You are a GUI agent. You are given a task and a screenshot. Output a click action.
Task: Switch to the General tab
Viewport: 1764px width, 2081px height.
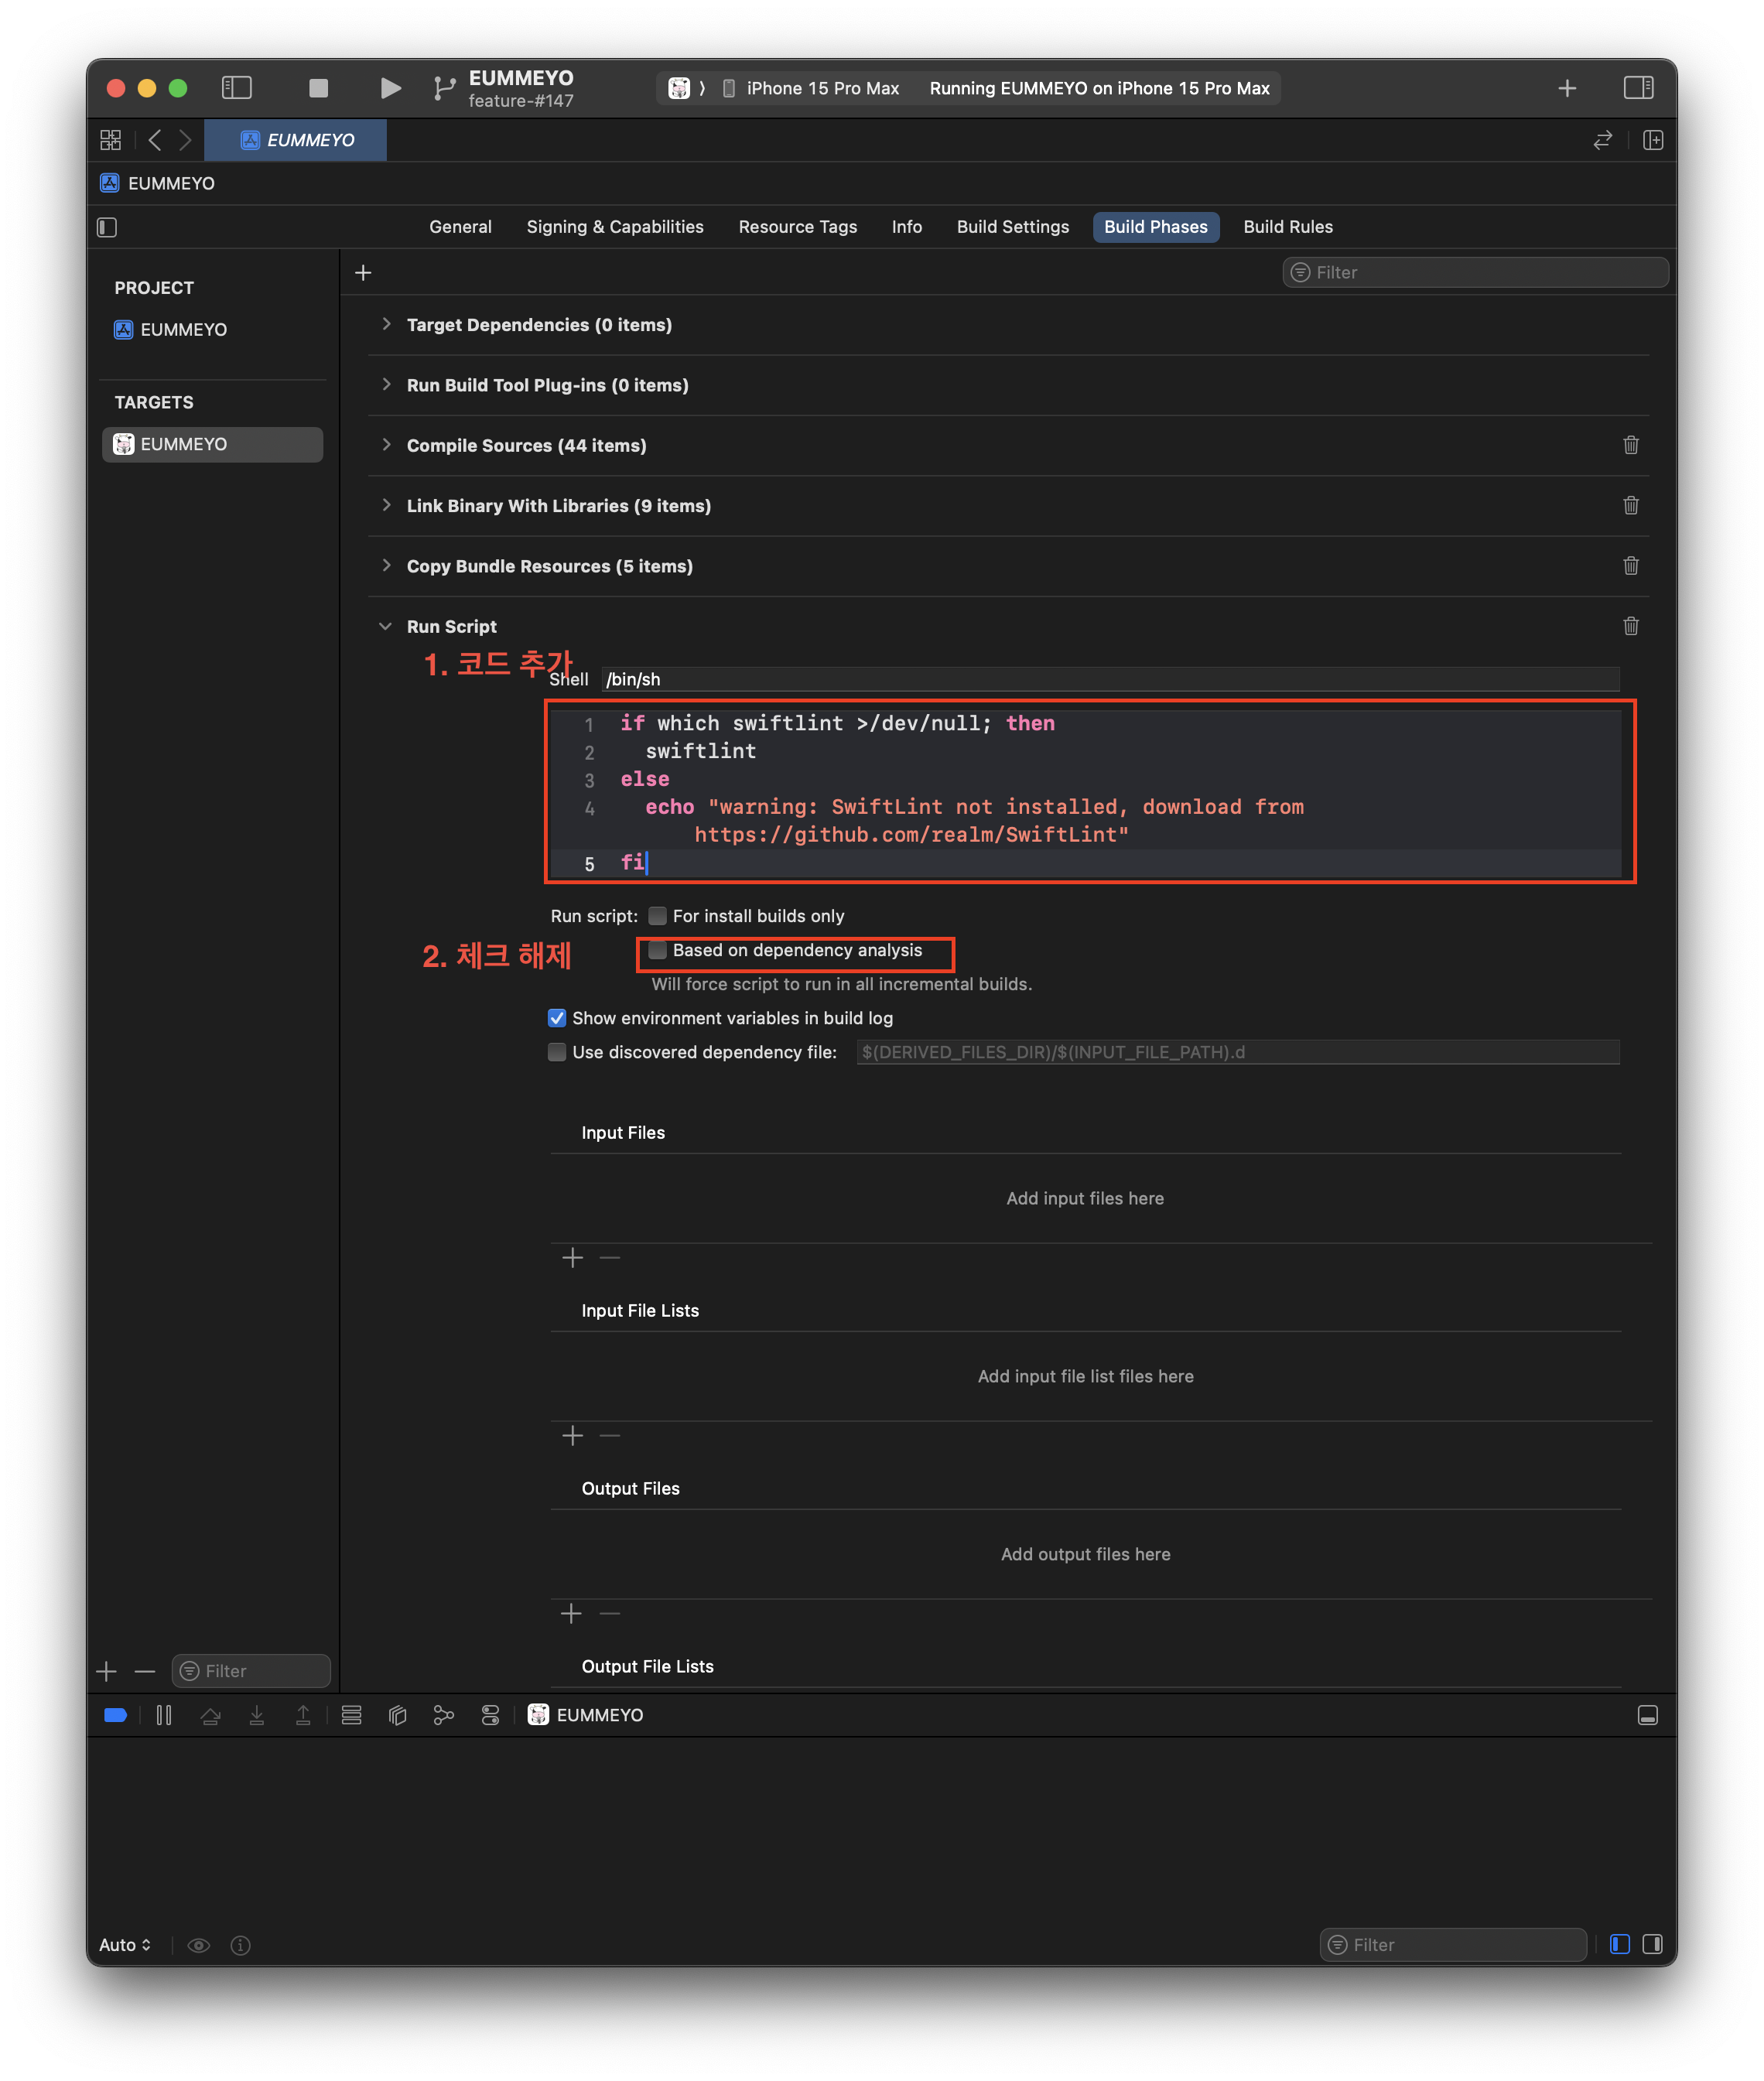pos(460,226)
